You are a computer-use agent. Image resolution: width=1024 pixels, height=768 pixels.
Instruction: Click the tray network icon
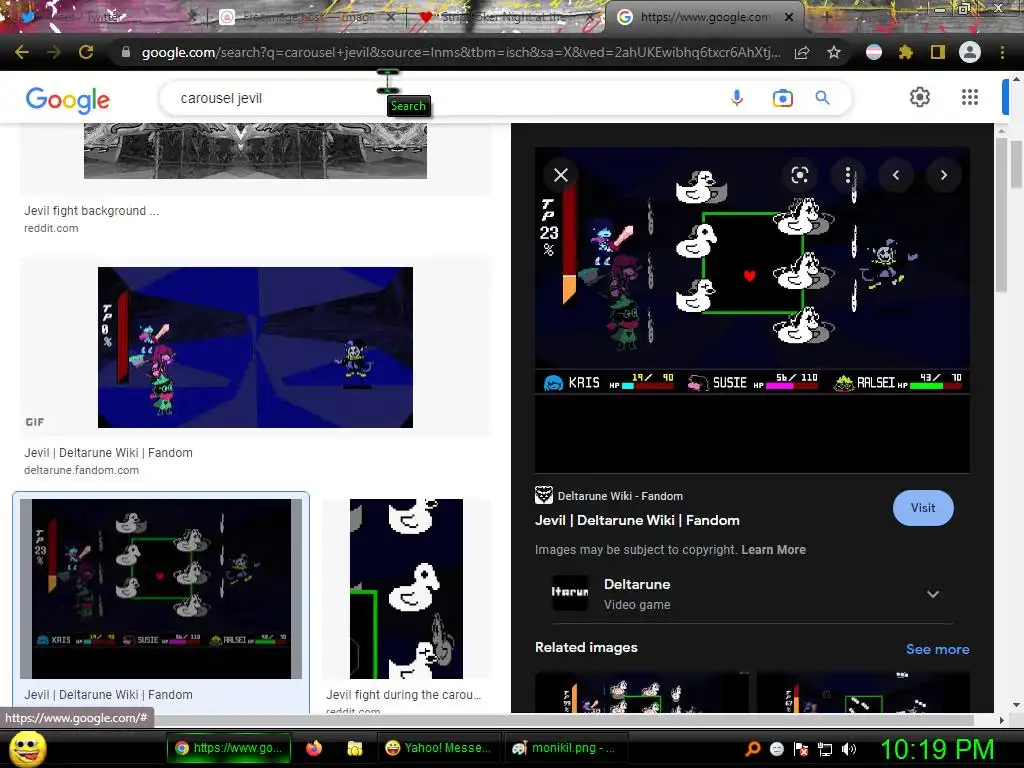(825, 749)
